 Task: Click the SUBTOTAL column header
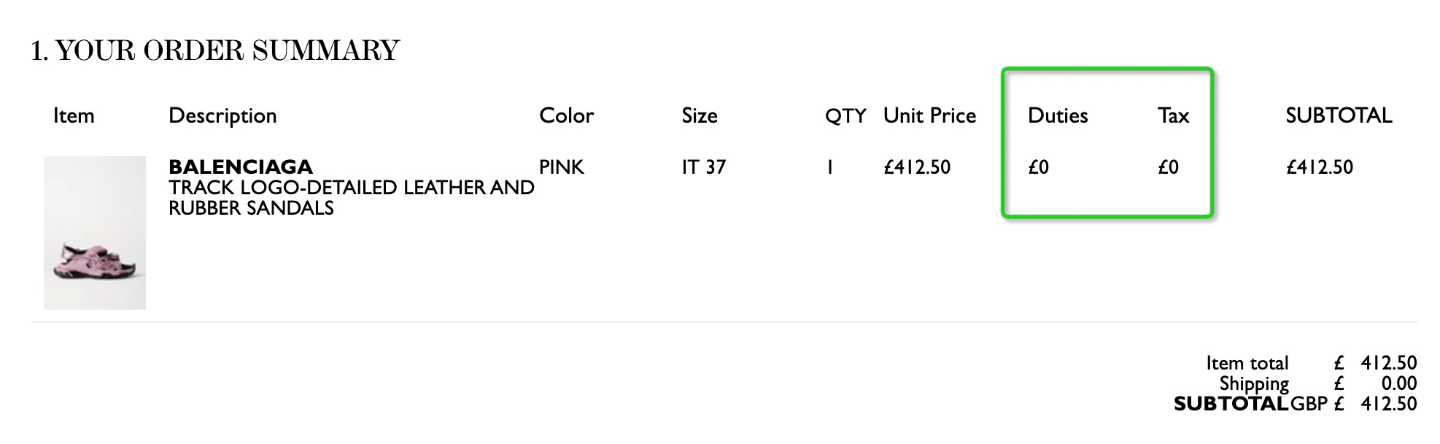point(1339,116)
